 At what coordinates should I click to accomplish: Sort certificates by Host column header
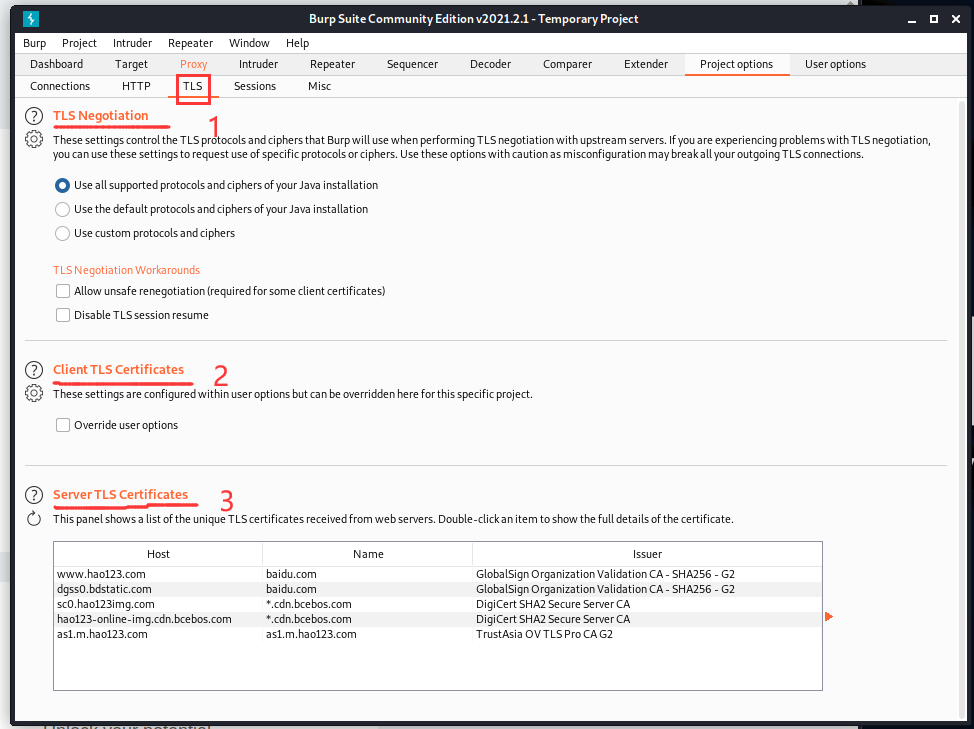pyautogui.click(x=158, y=554)
